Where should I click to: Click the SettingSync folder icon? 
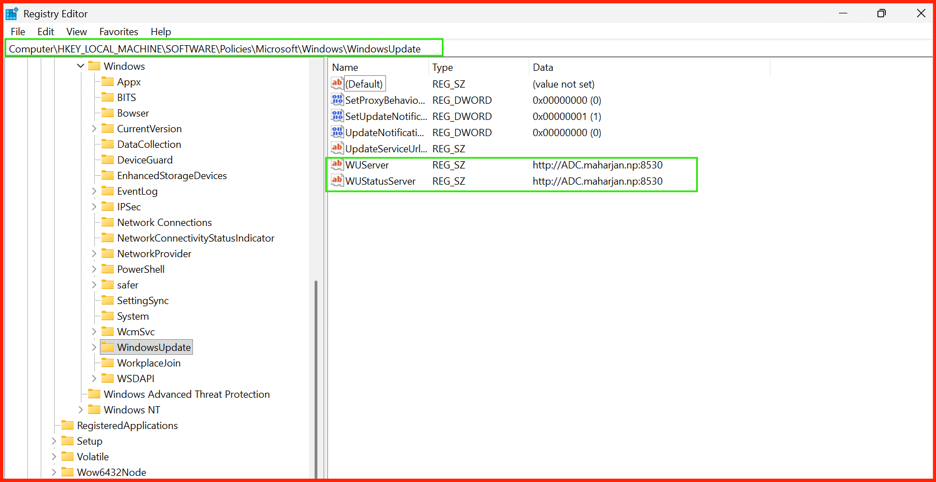pos(107,300)
